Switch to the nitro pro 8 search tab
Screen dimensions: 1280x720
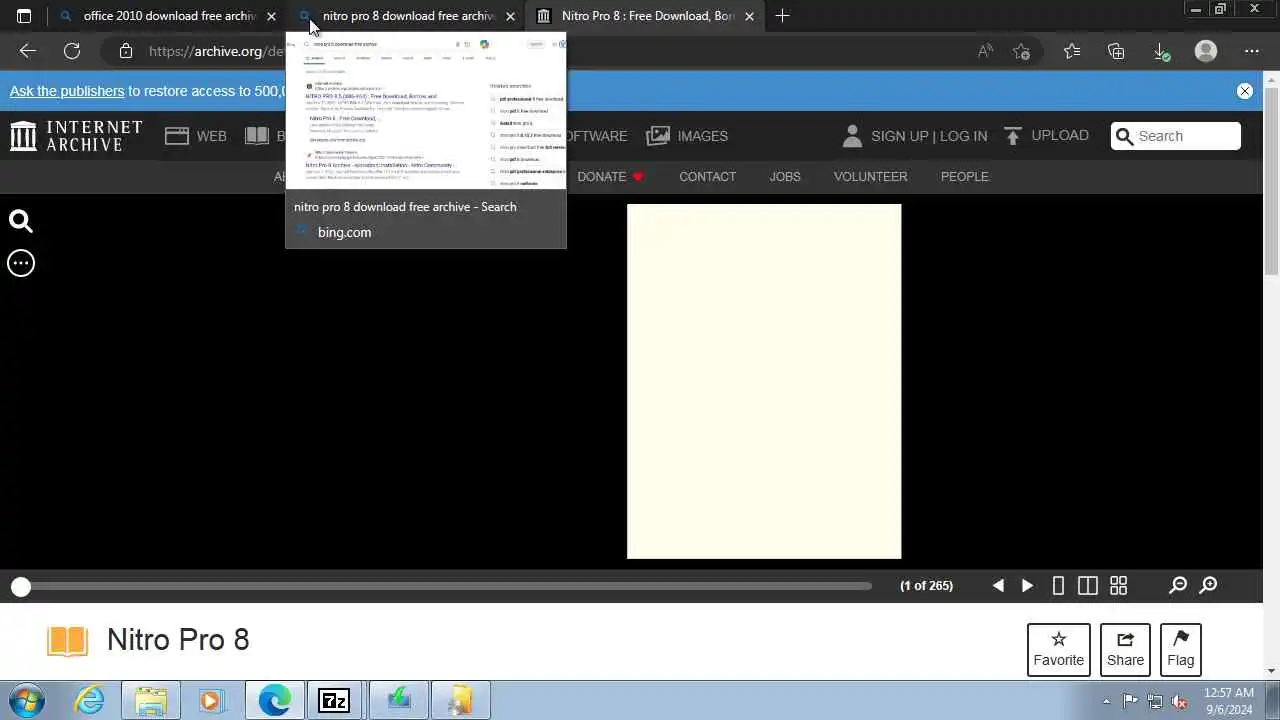click(x=405, y=16)
